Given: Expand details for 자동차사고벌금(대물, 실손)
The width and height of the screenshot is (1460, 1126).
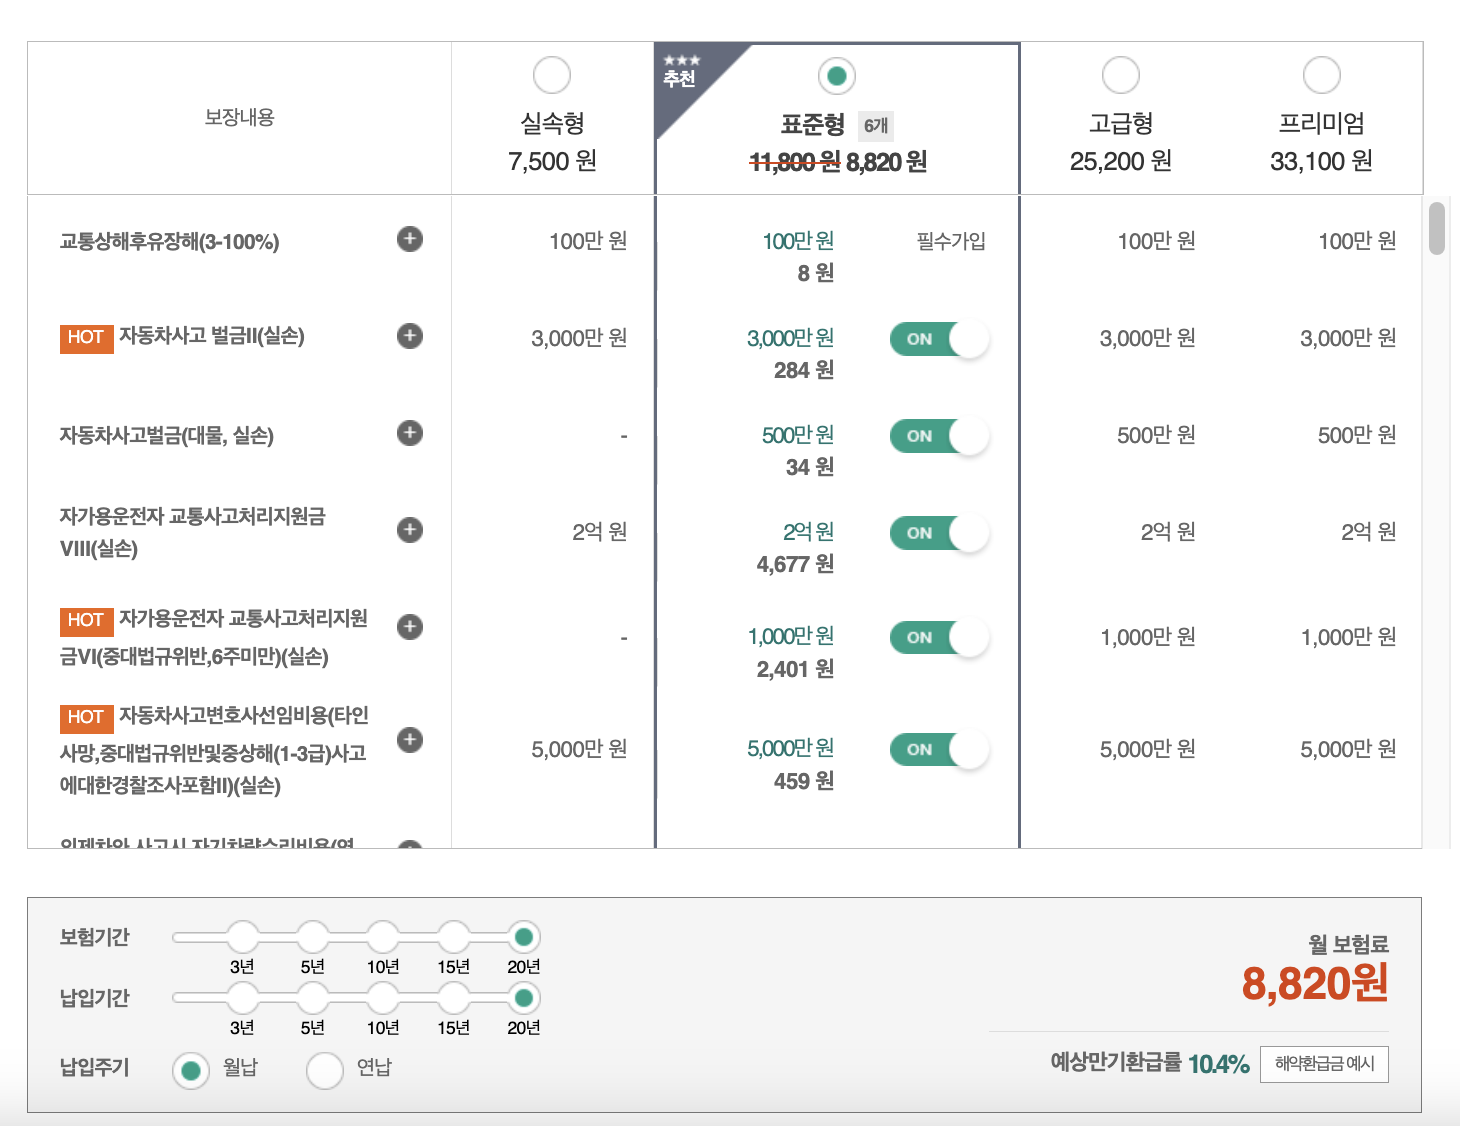Looking at the screenshot, I should tap(410, 433).
